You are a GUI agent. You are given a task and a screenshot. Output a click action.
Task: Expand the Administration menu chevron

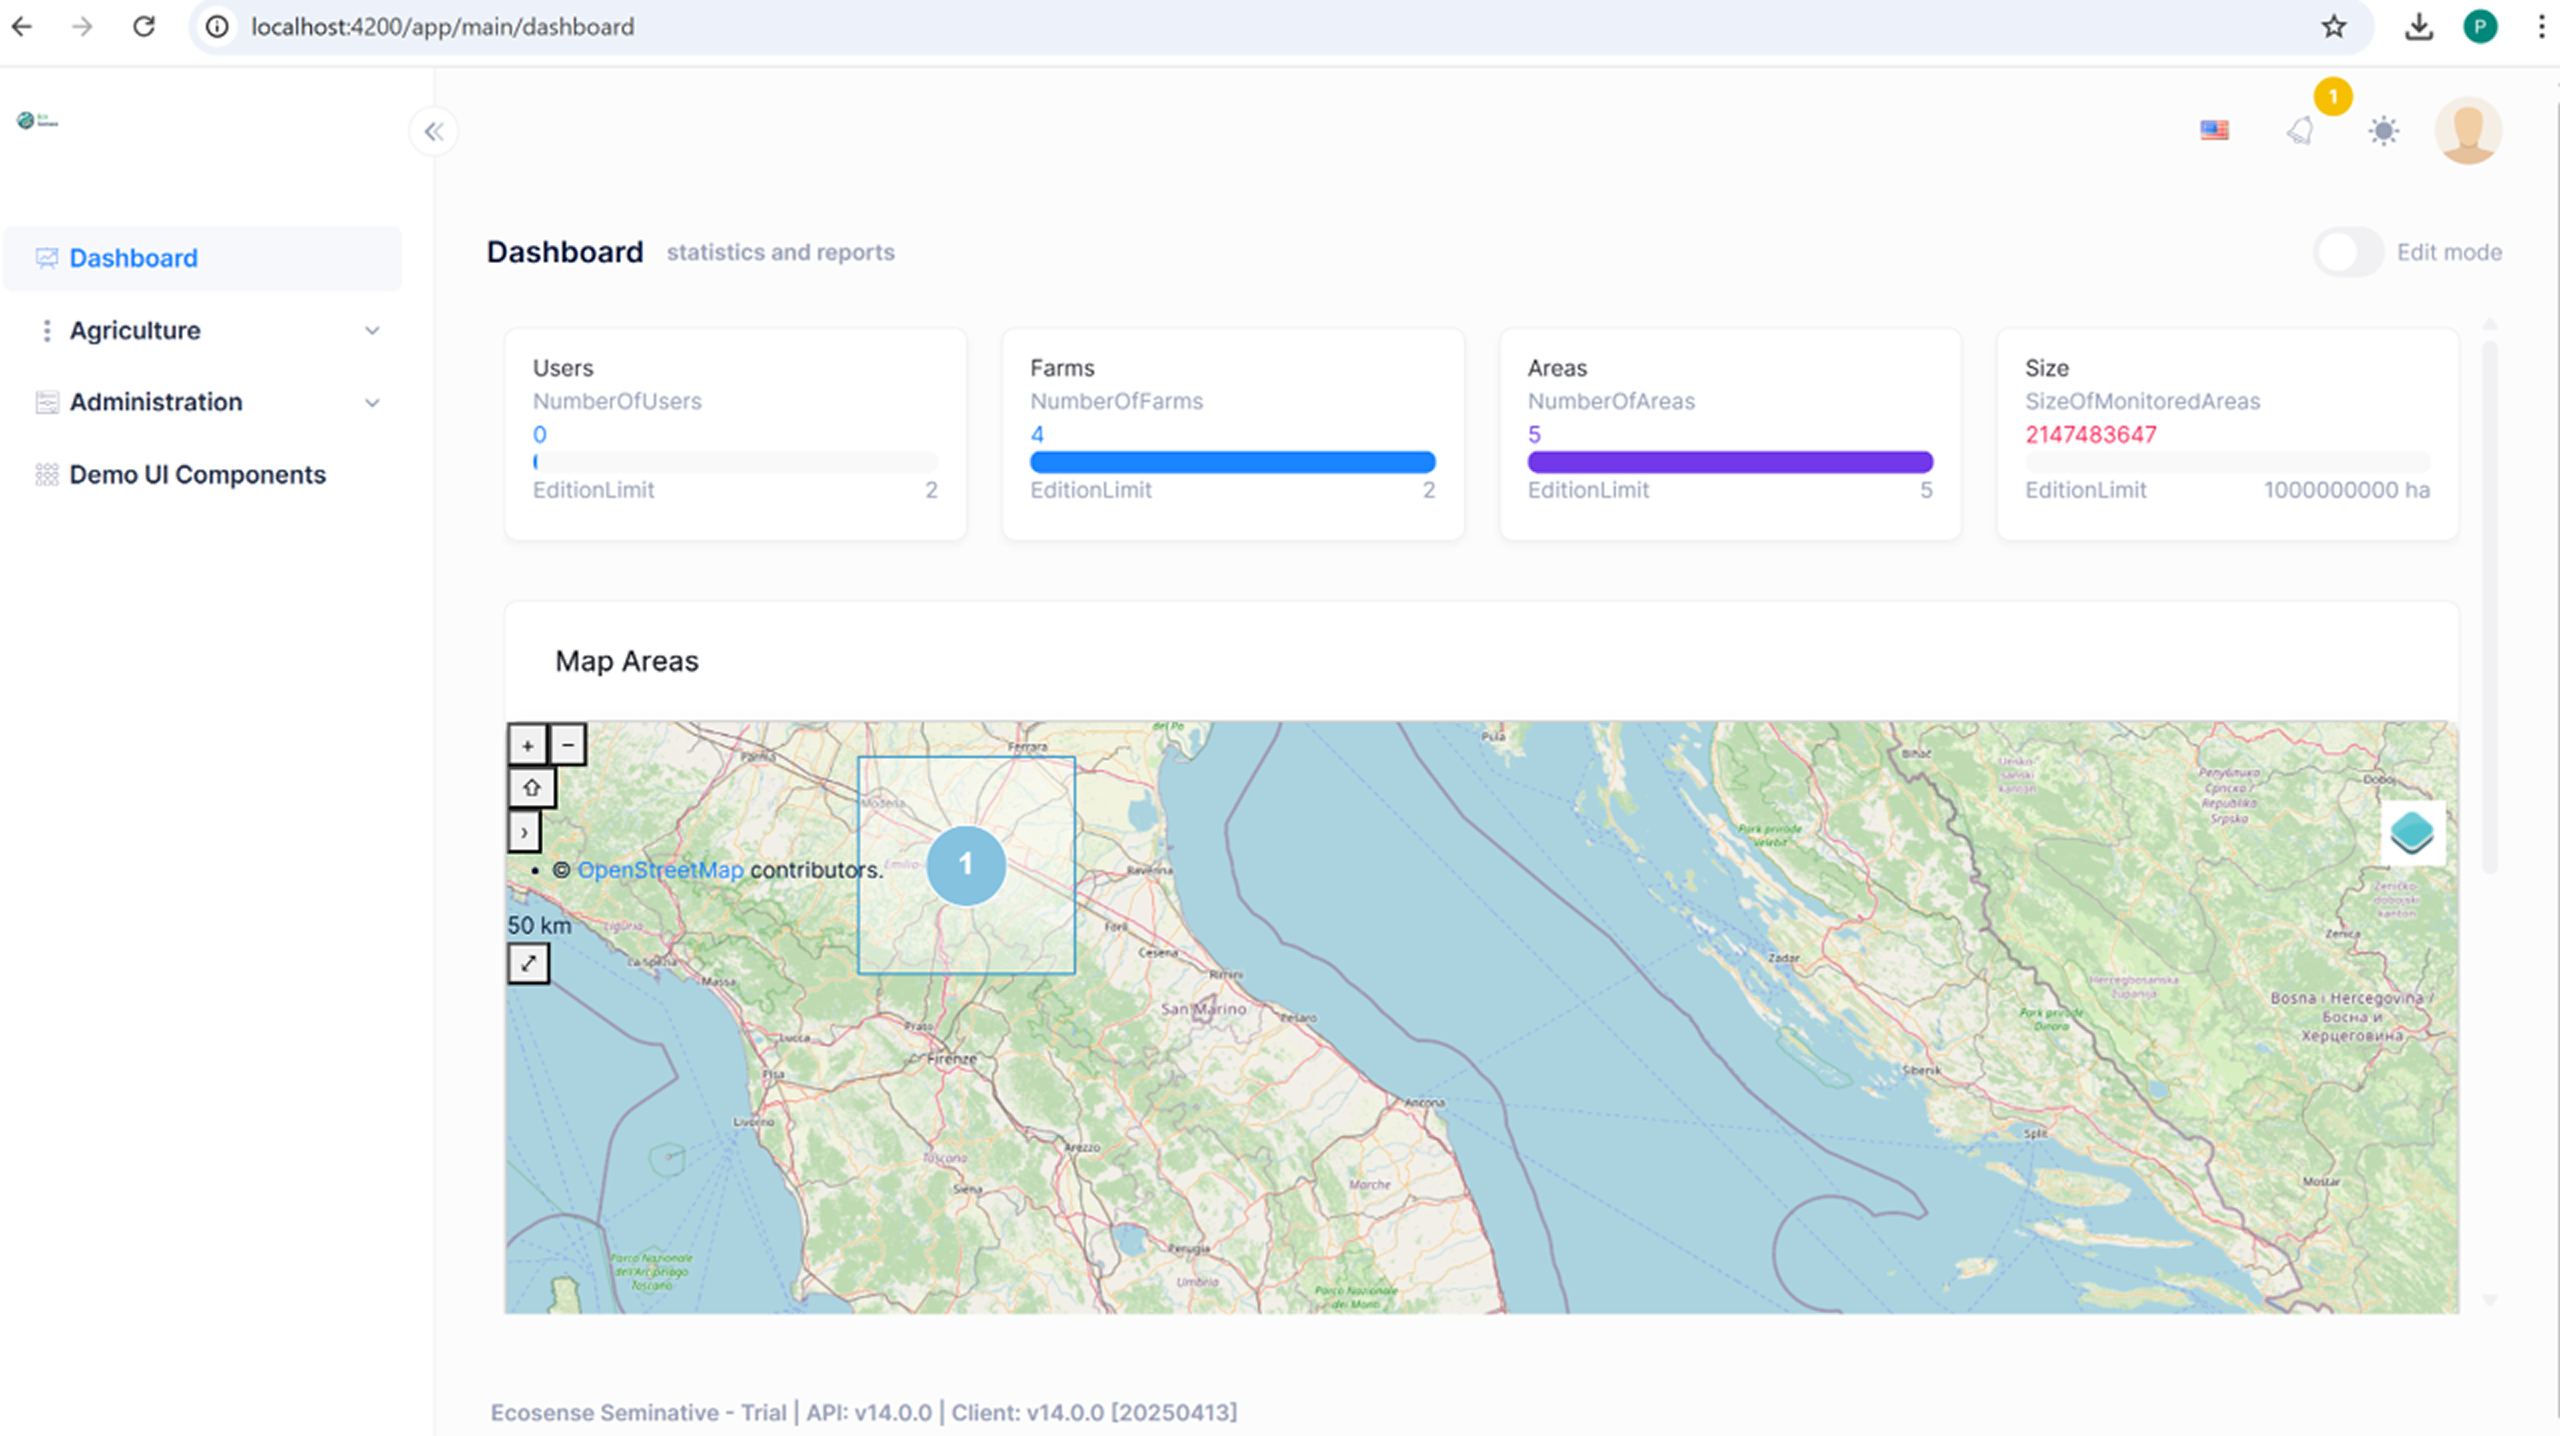(372, 403)
